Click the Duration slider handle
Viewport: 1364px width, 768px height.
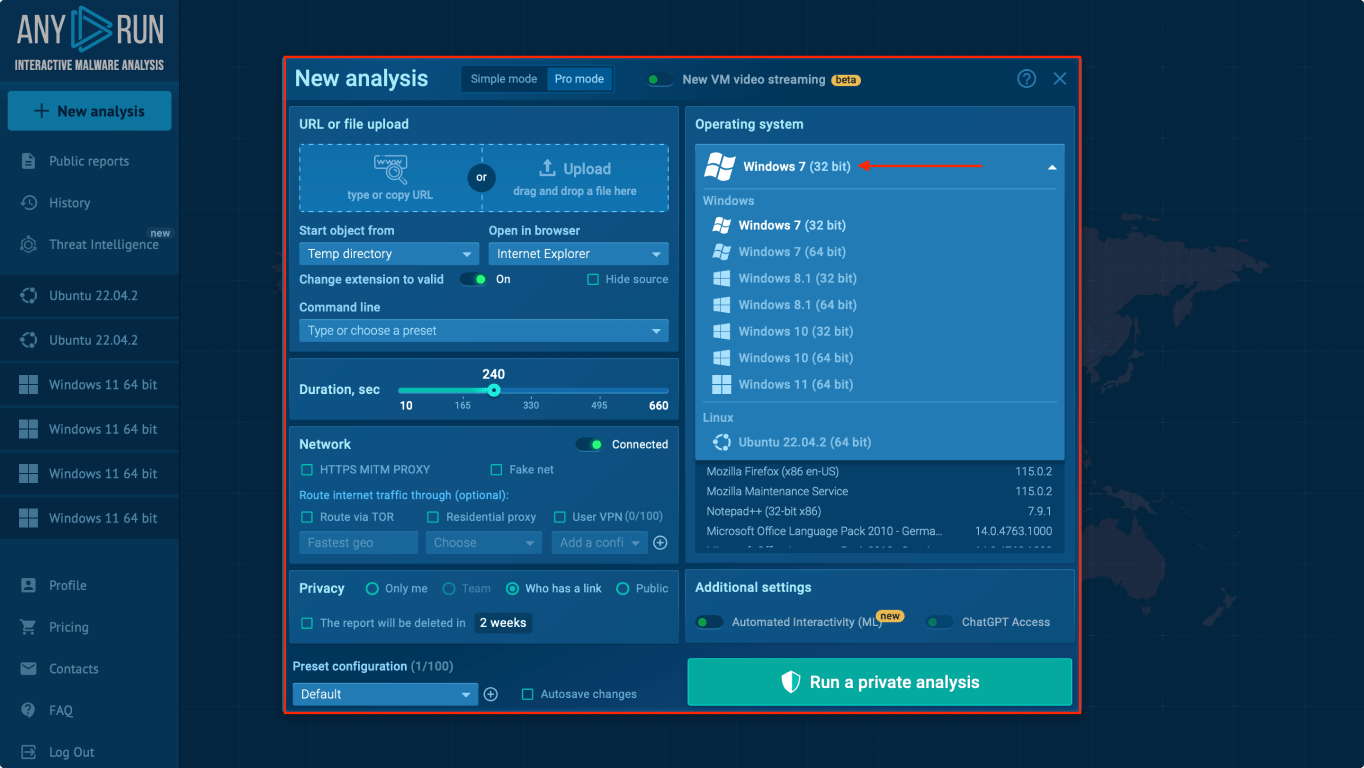click(494, 390)
